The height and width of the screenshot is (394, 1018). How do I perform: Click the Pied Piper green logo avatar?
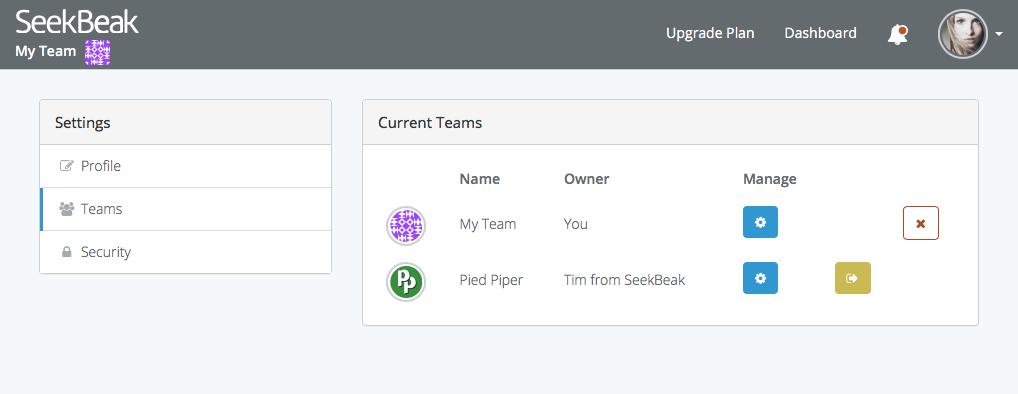pyautogui.click(x=406, y=282)
